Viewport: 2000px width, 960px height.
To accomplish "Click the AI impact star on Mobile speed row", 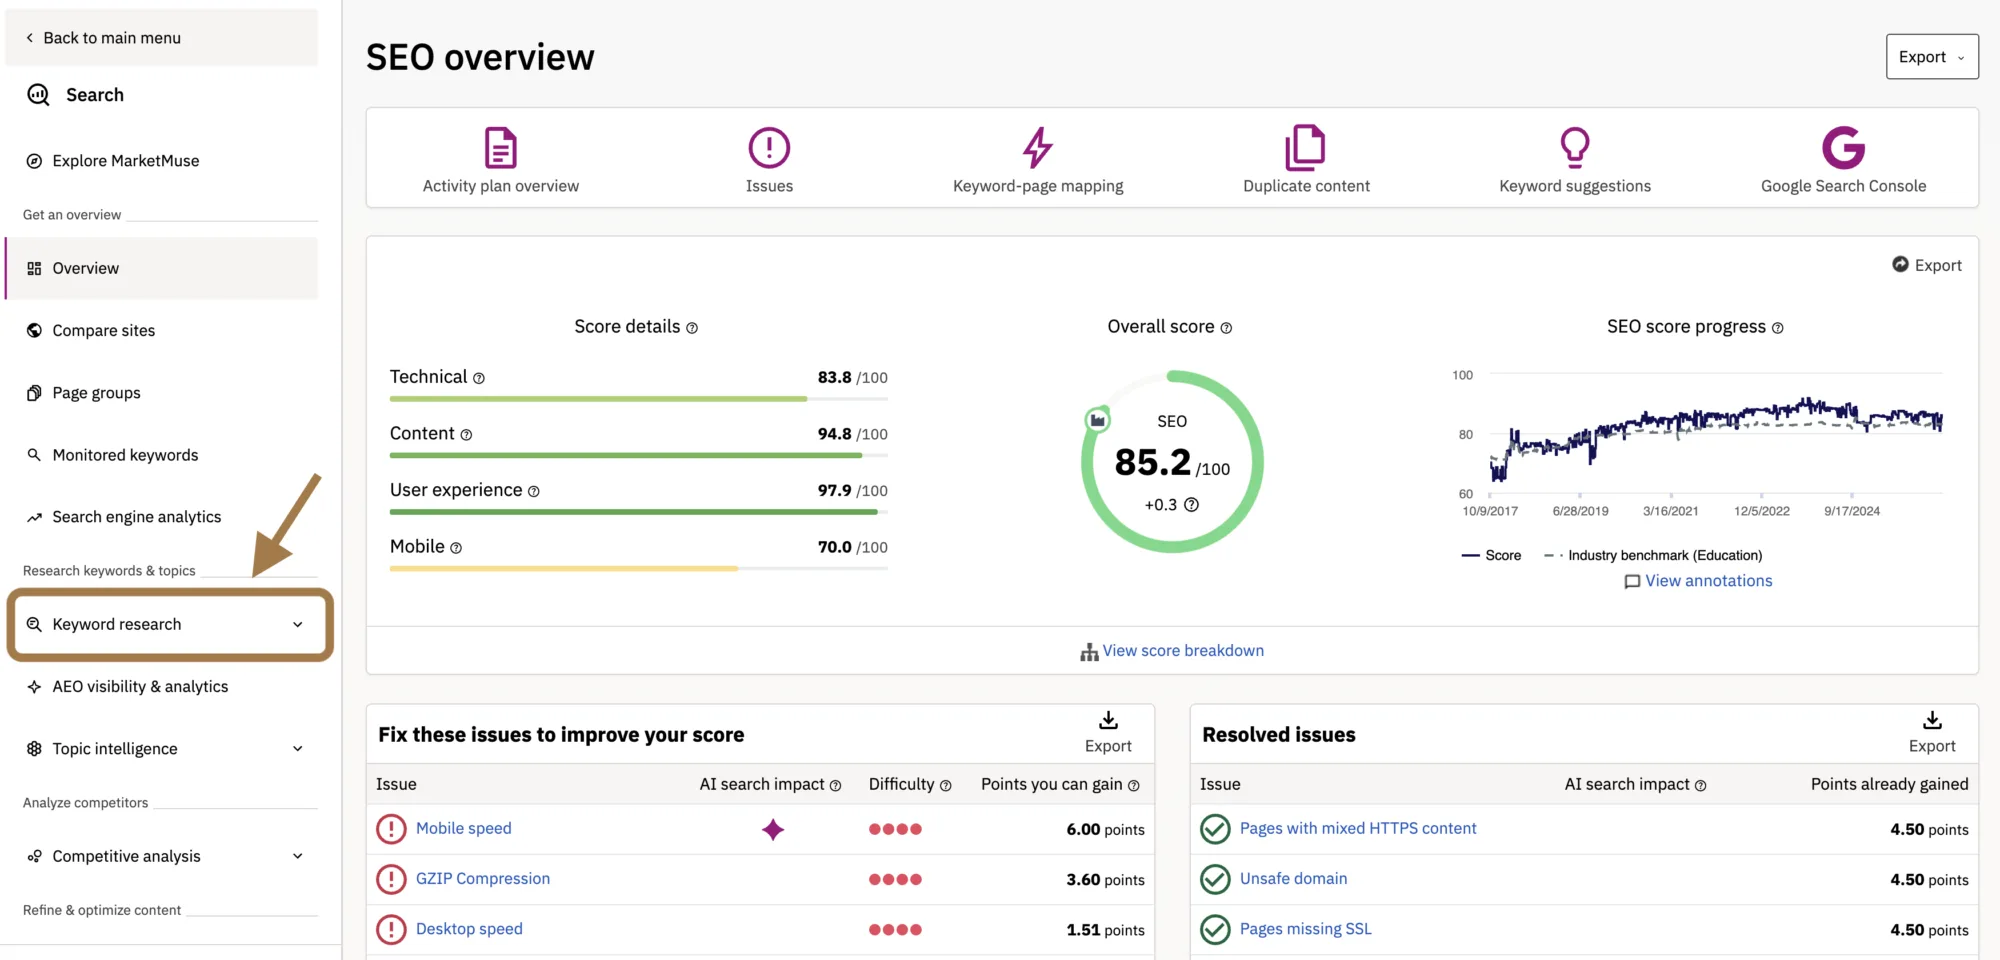I will click(x=773, y=830).
